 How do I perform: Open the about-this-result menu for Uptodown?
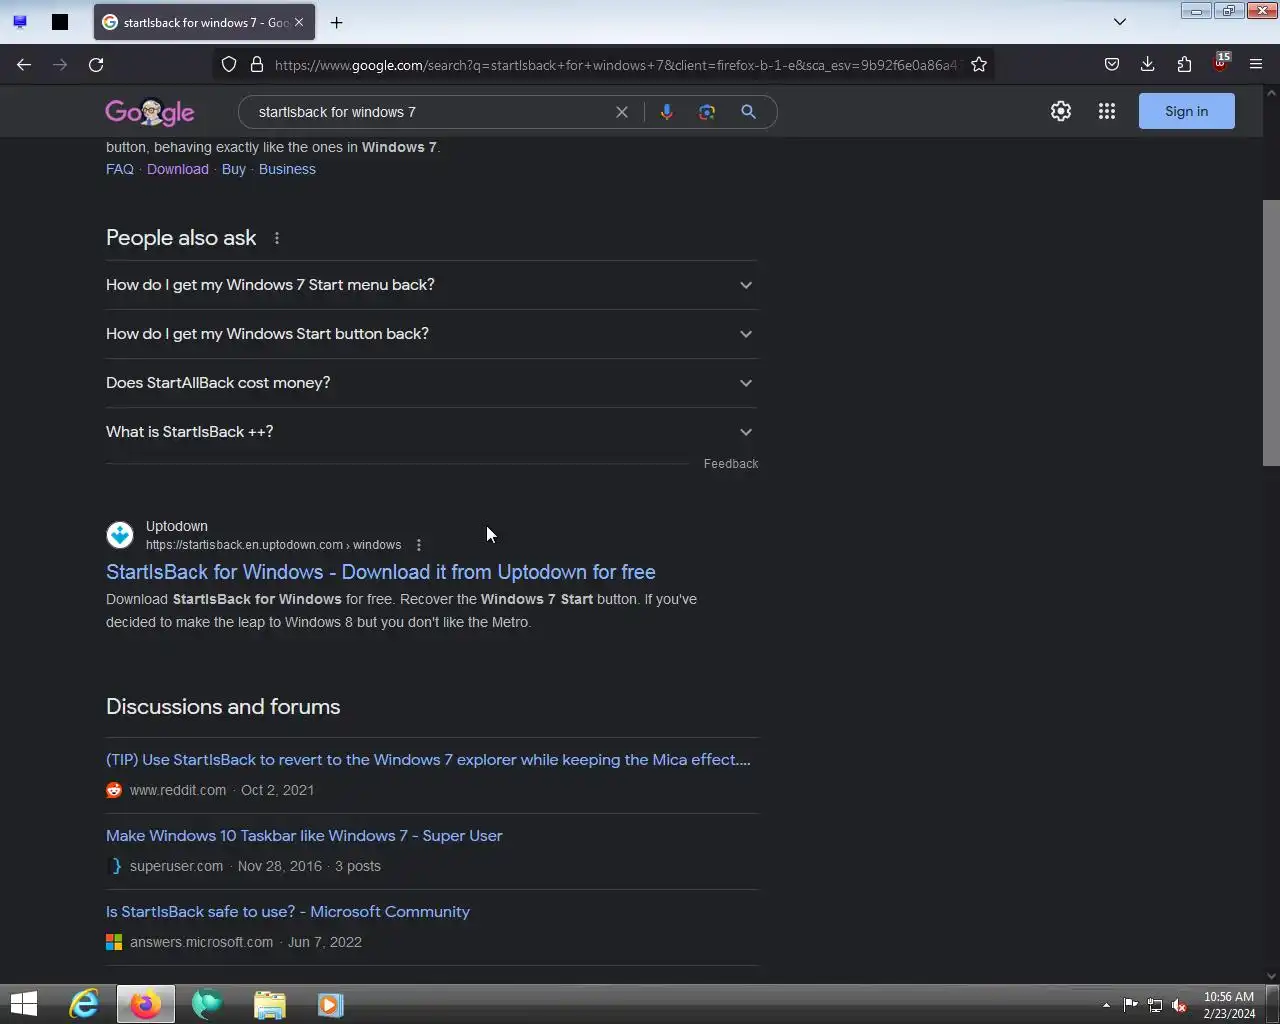tap(419, 545)
